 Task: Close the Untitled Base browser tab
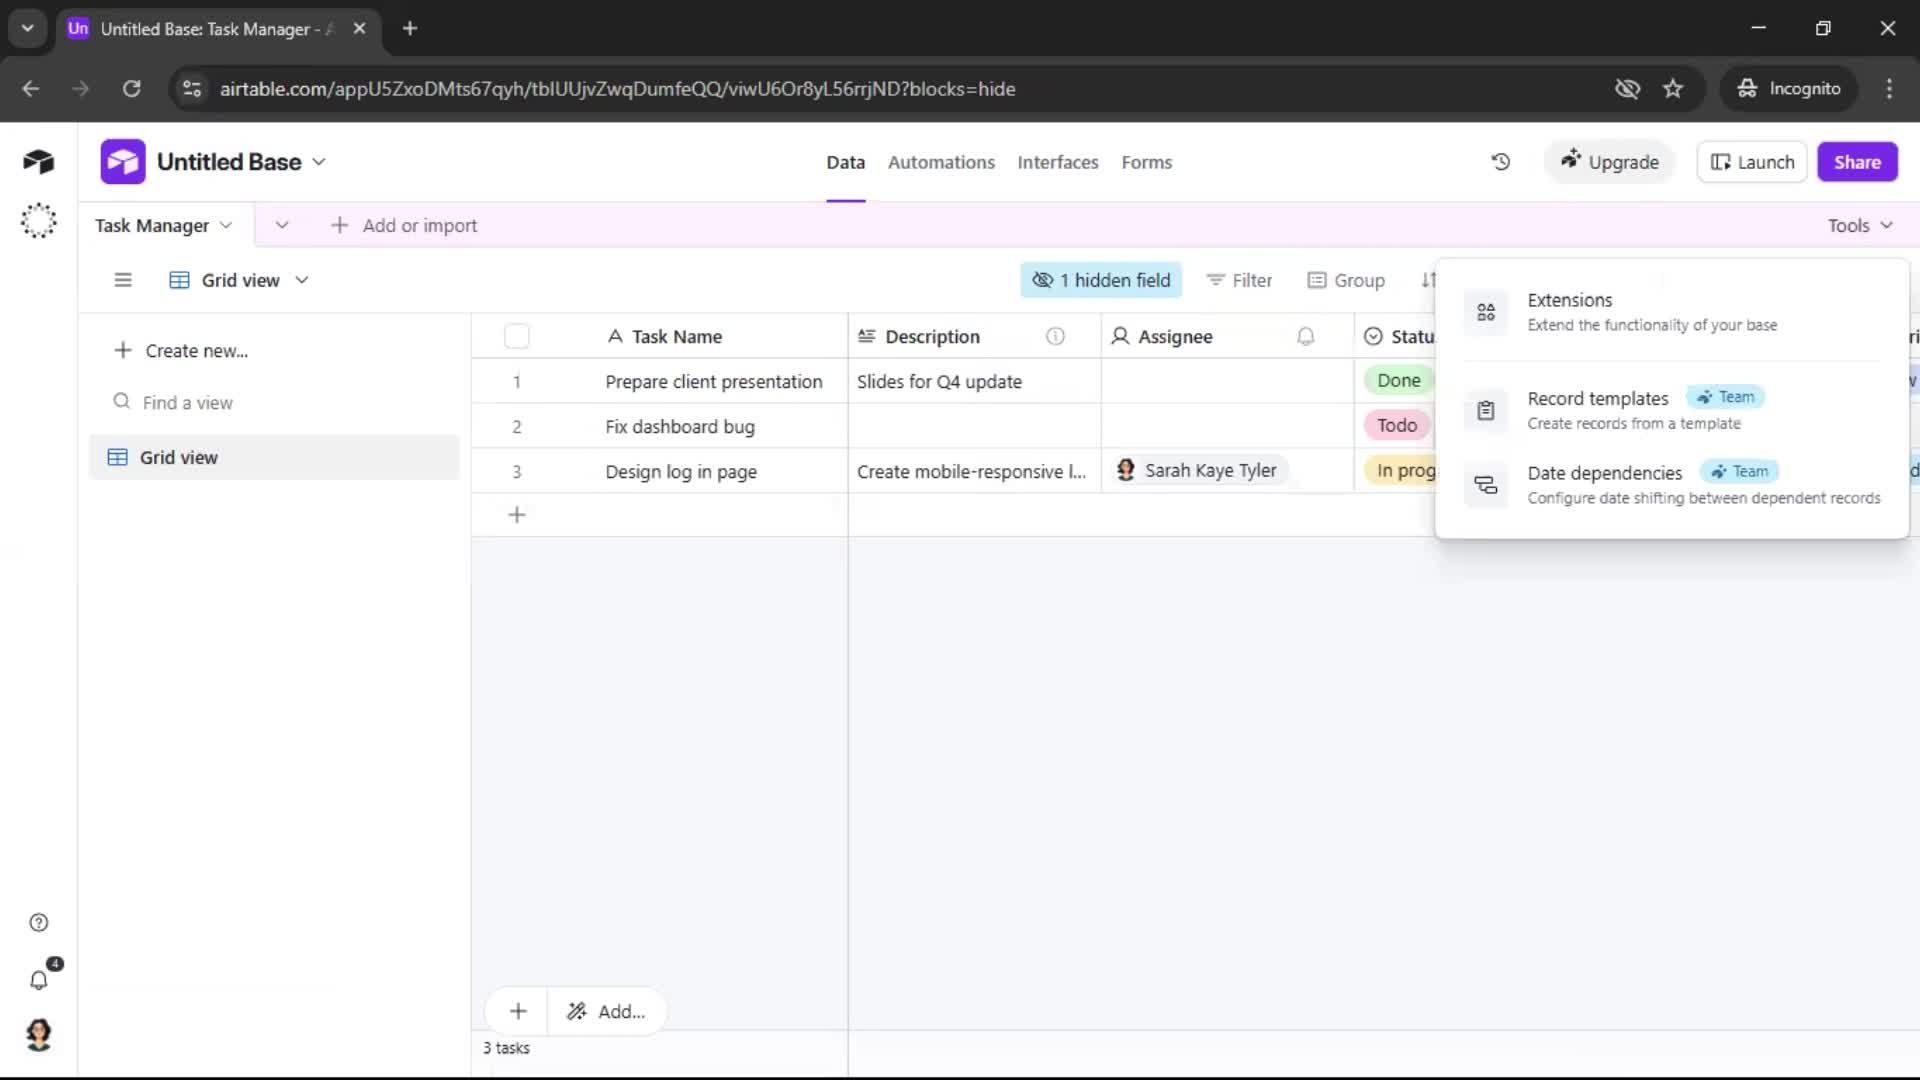tap(359, 29)
